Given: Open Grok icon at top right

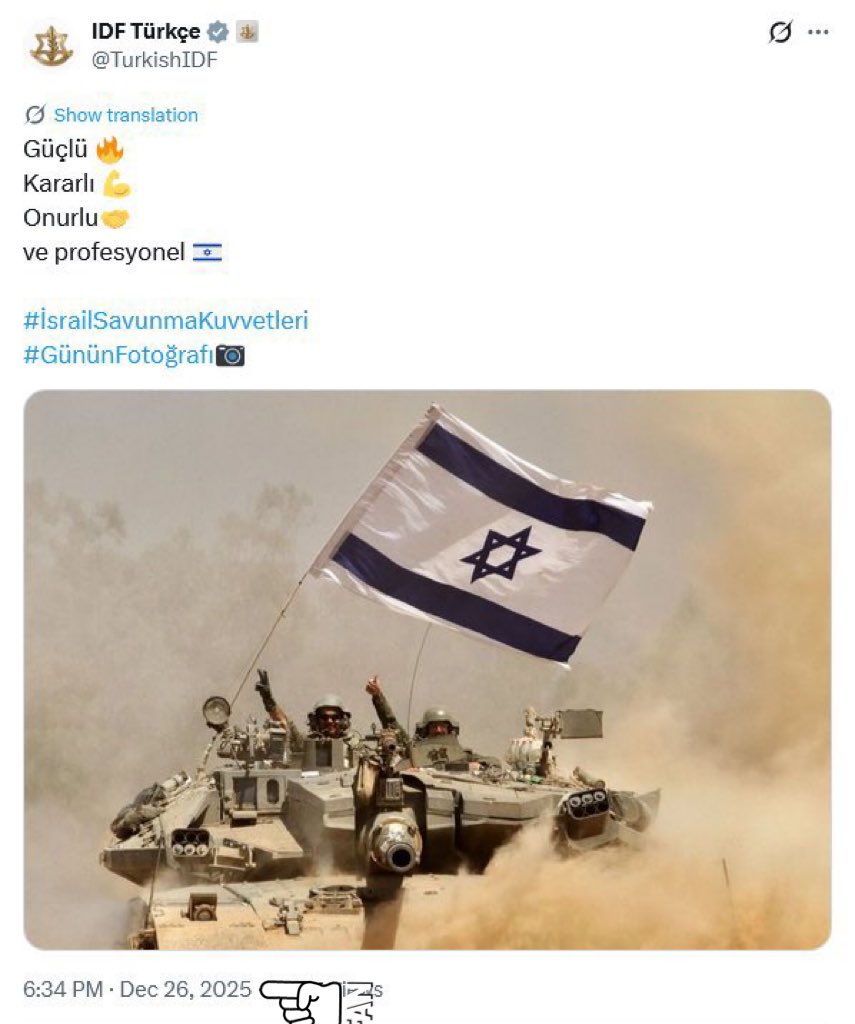Looking at the screenshot, I should 780,31.
